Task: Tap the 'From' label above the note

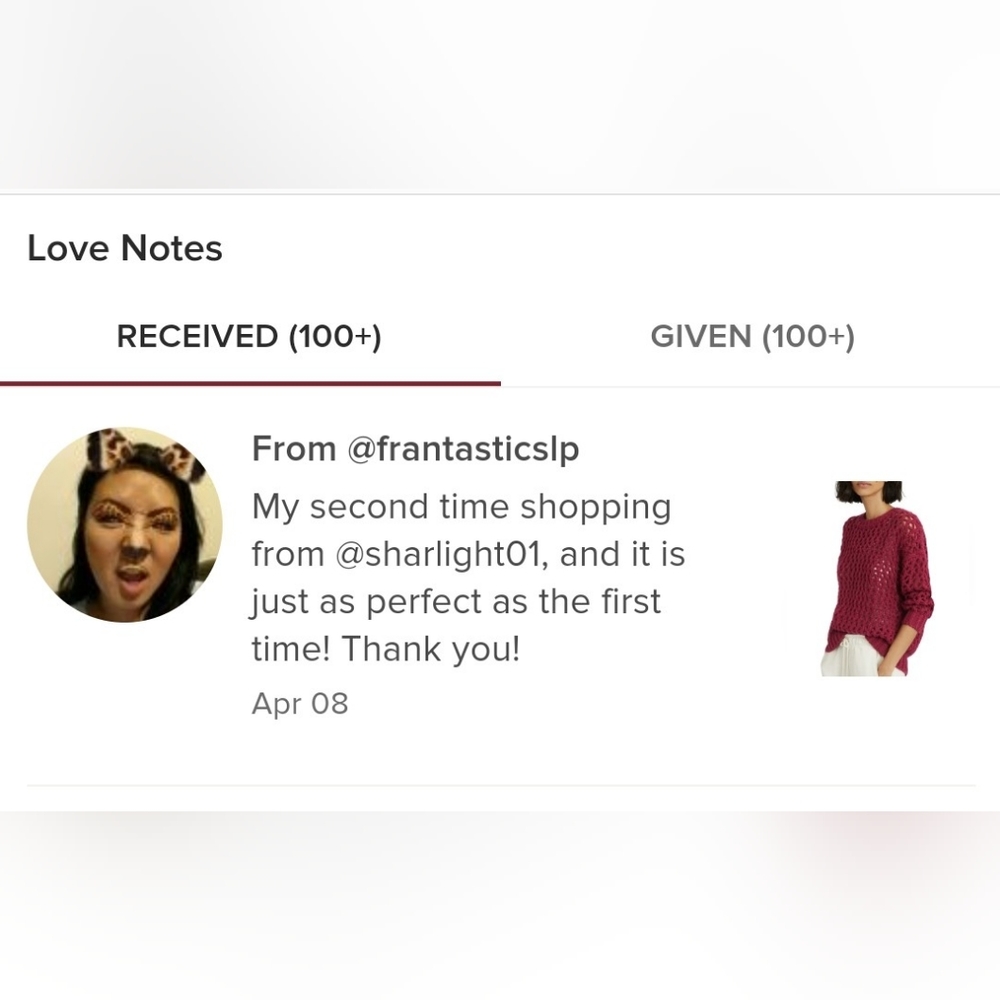Action: [x=294, y=448]
